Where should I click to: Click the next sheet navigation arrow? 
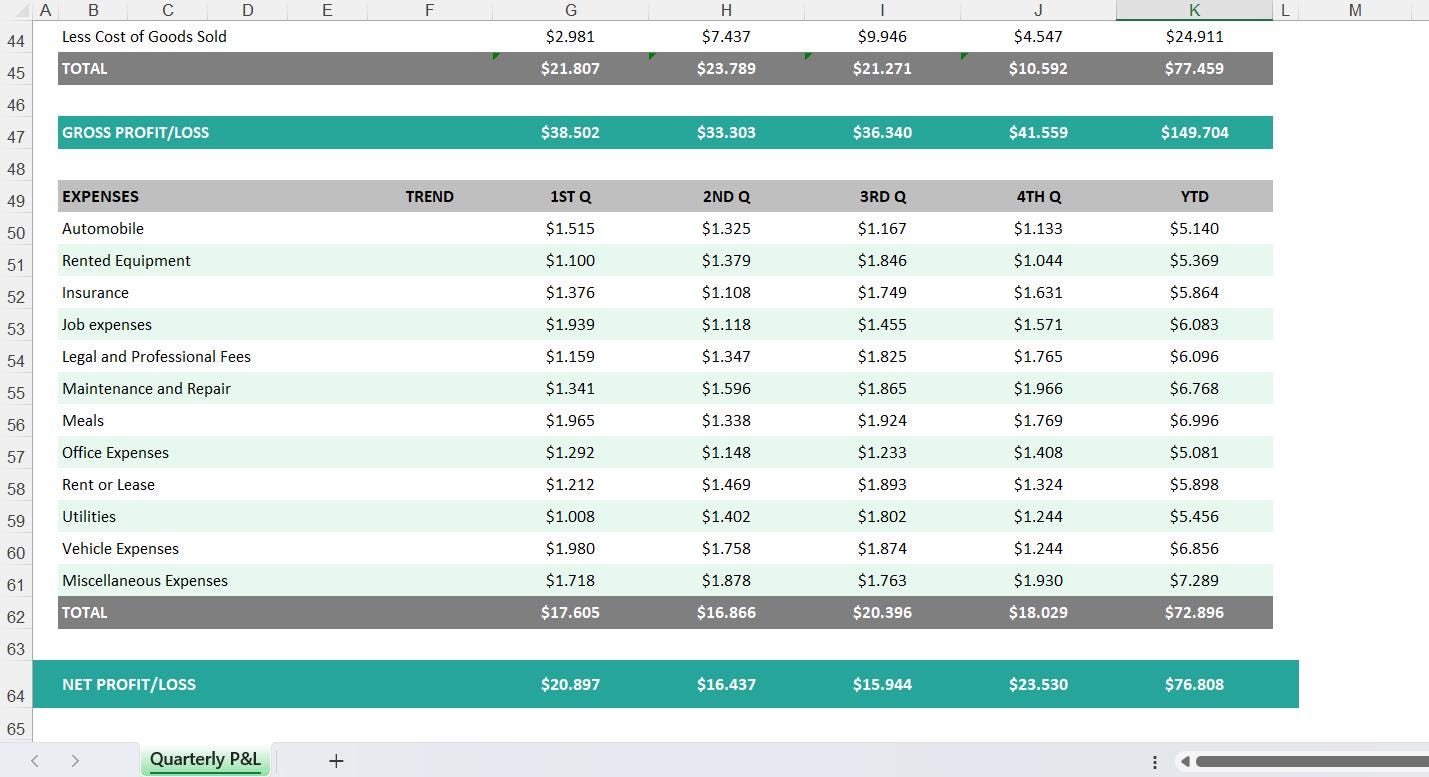pos(77,761)
